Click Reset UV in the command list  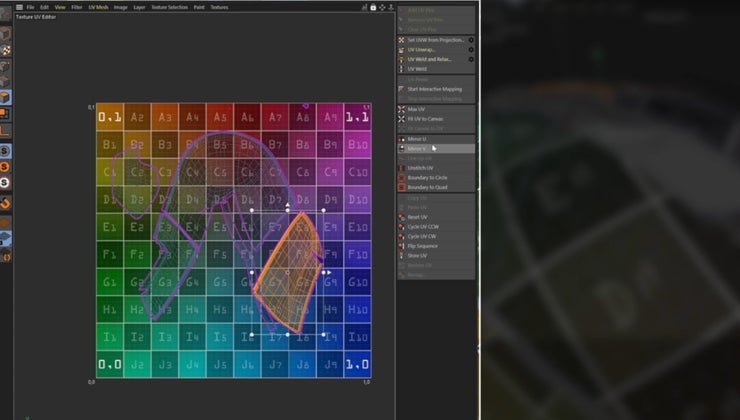pyautogui.click(x=419, y=217)
